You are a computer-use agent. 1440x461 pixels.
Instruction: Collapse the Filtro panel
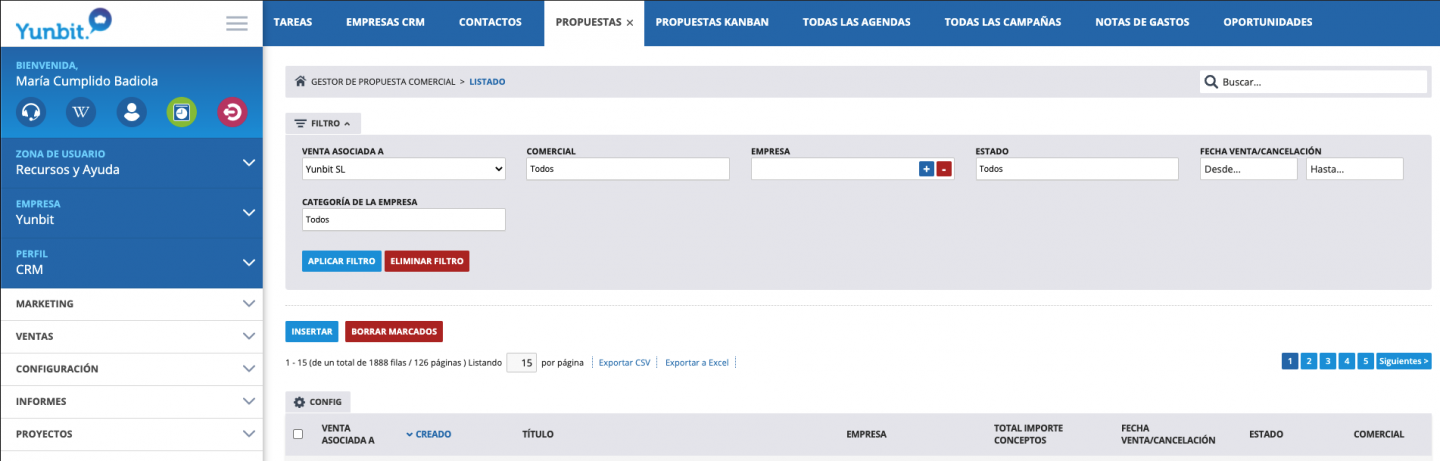323,124
